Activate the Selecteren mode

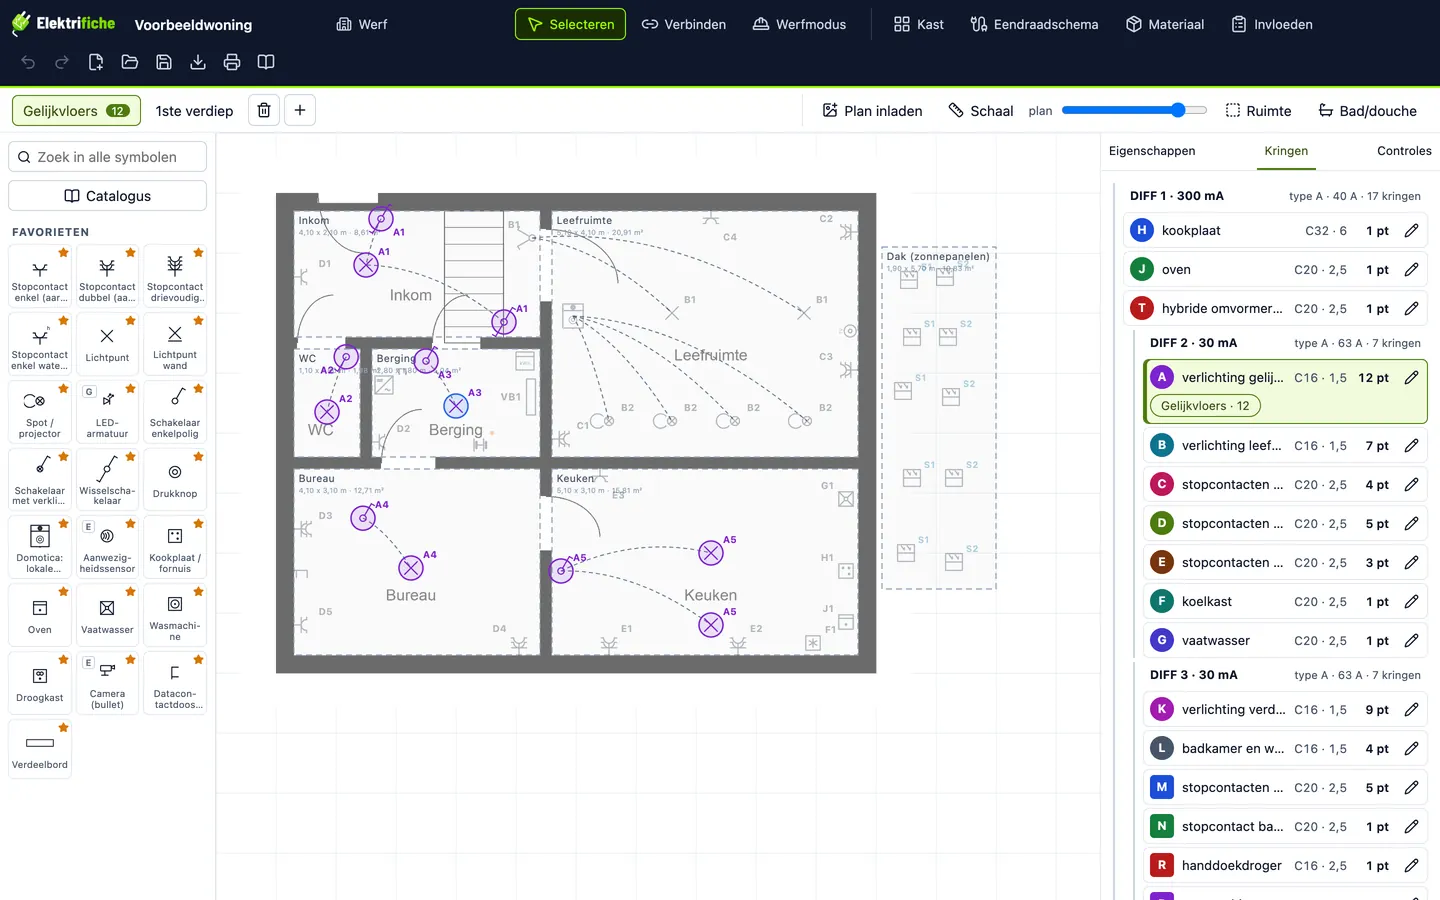click(570, 24)
